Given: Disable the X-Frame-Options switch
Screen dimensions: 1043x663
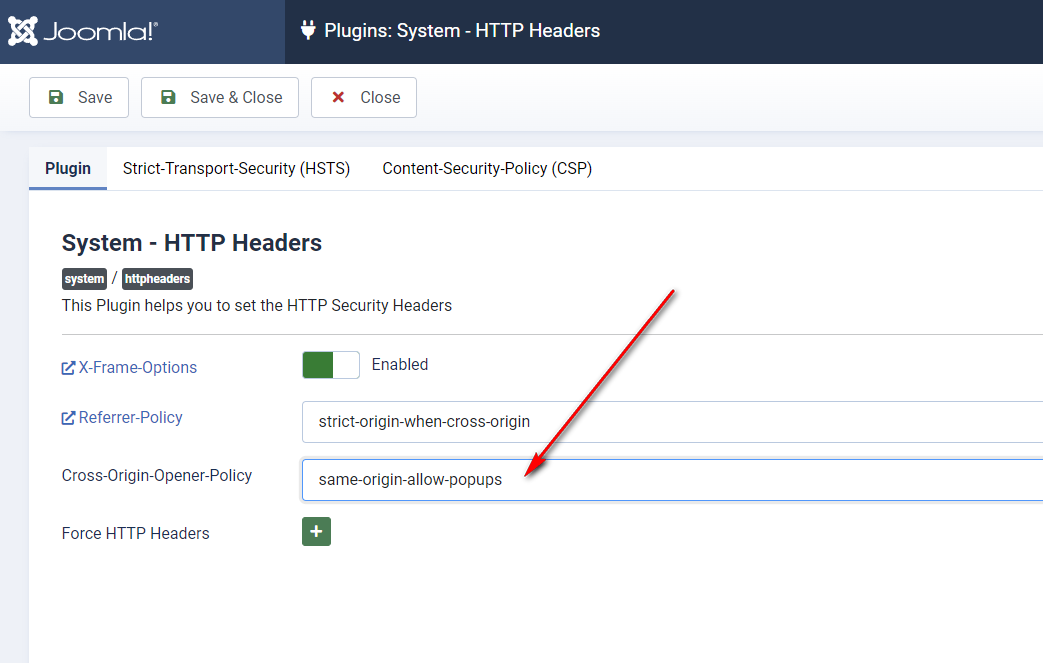Looking at the screenshot, I should pyautogui.click(x=331, y=365).
